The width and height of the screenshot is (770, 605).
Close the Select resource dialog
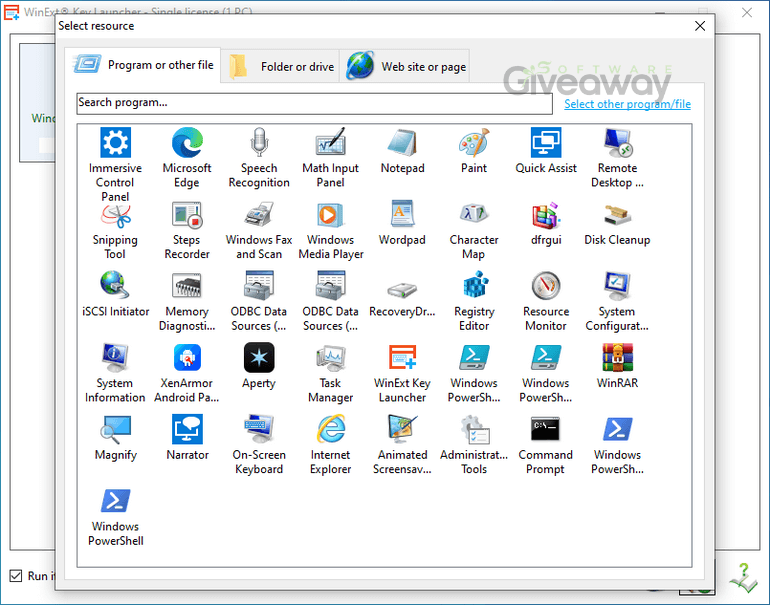[x=700, y=26]
